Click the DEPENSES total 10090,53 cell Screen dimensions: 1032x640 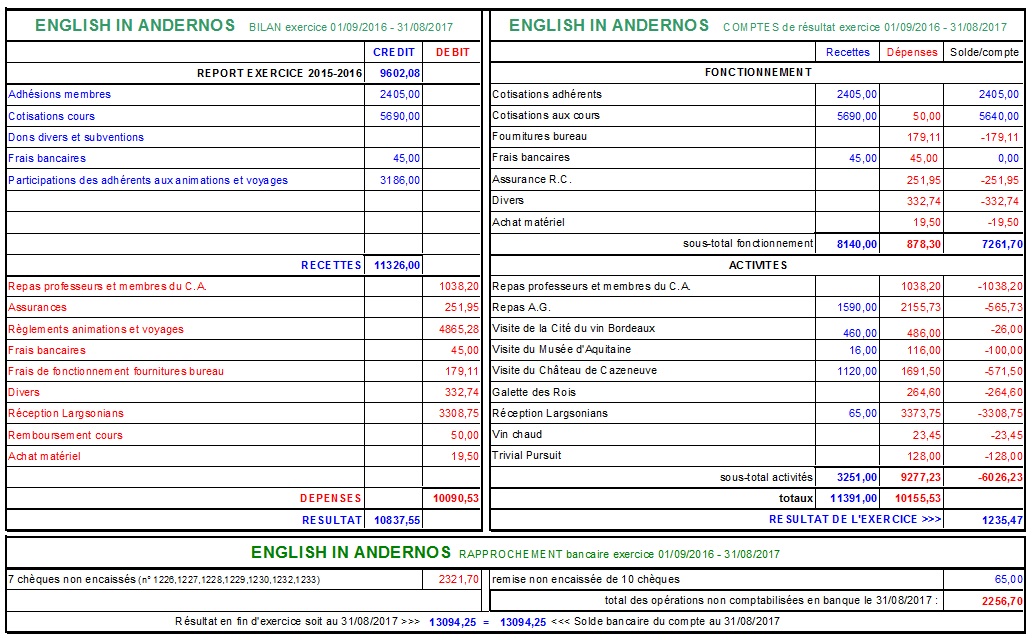(455, 497)
